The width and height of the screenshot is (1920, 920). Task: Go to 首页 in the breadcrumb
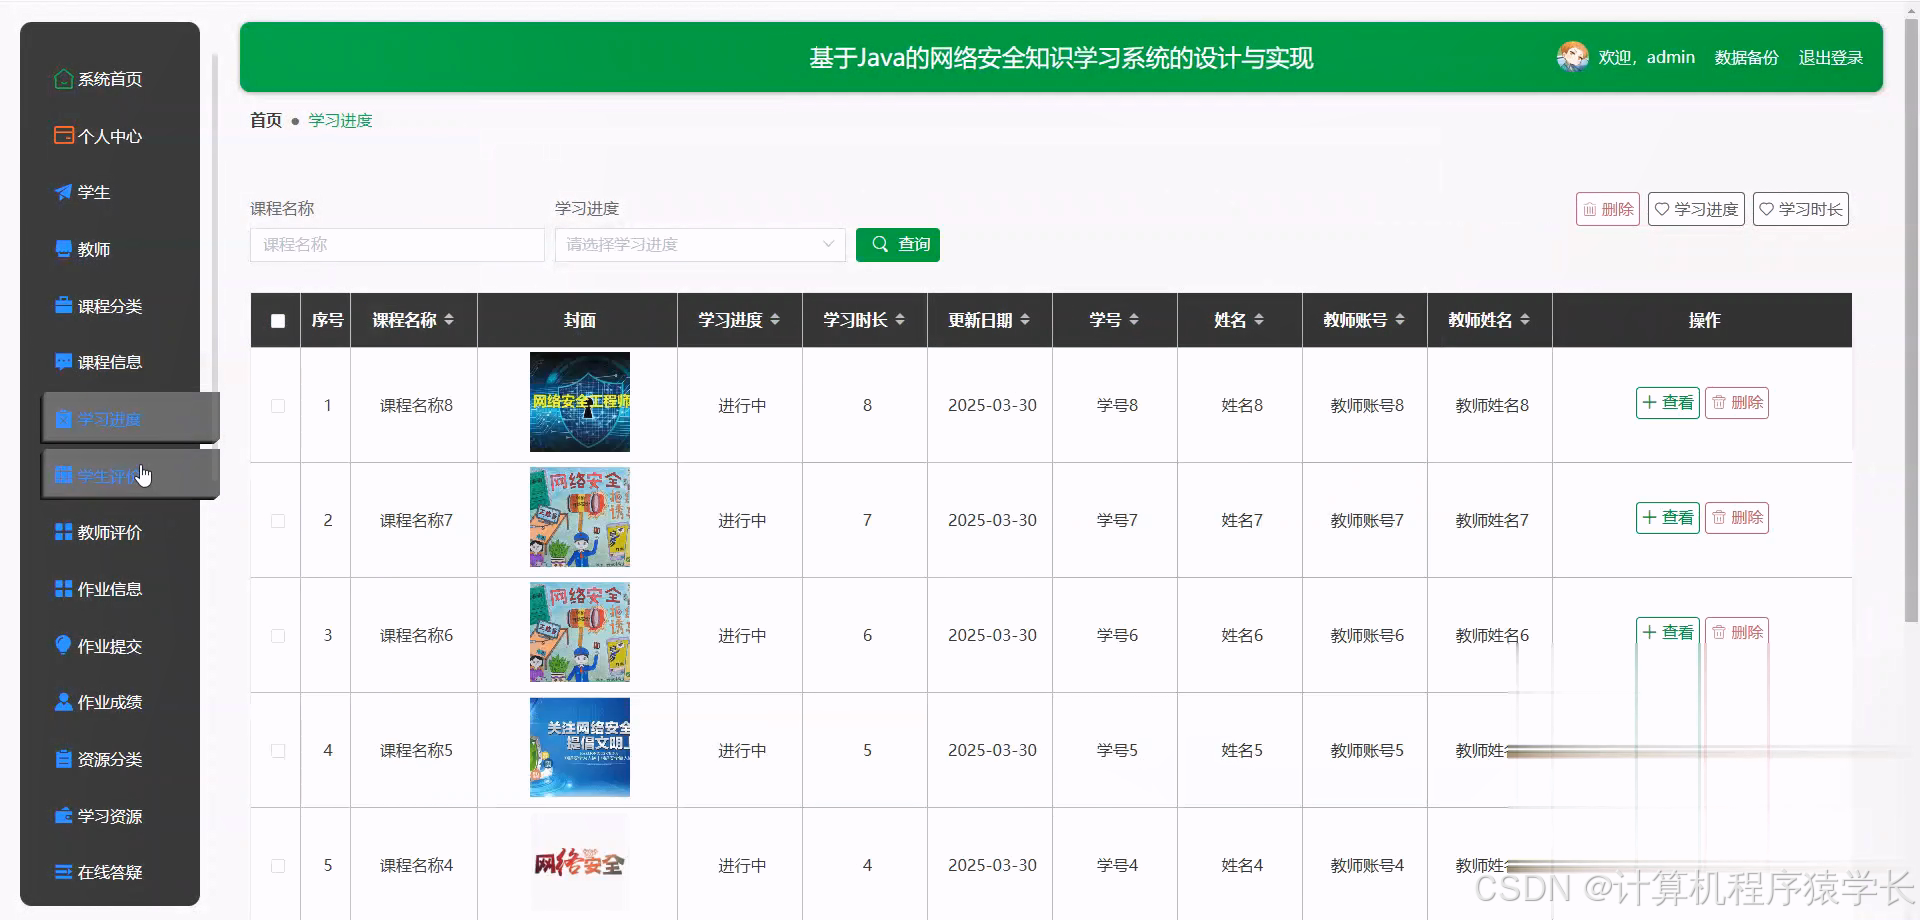point(264,120)
